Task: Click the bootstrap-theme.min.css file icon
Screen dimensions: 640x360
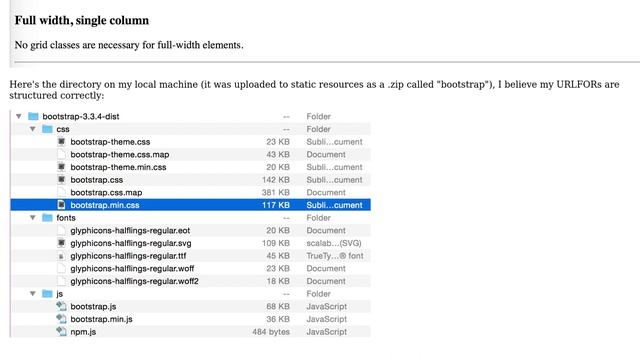Action: [x=61, y=167]
